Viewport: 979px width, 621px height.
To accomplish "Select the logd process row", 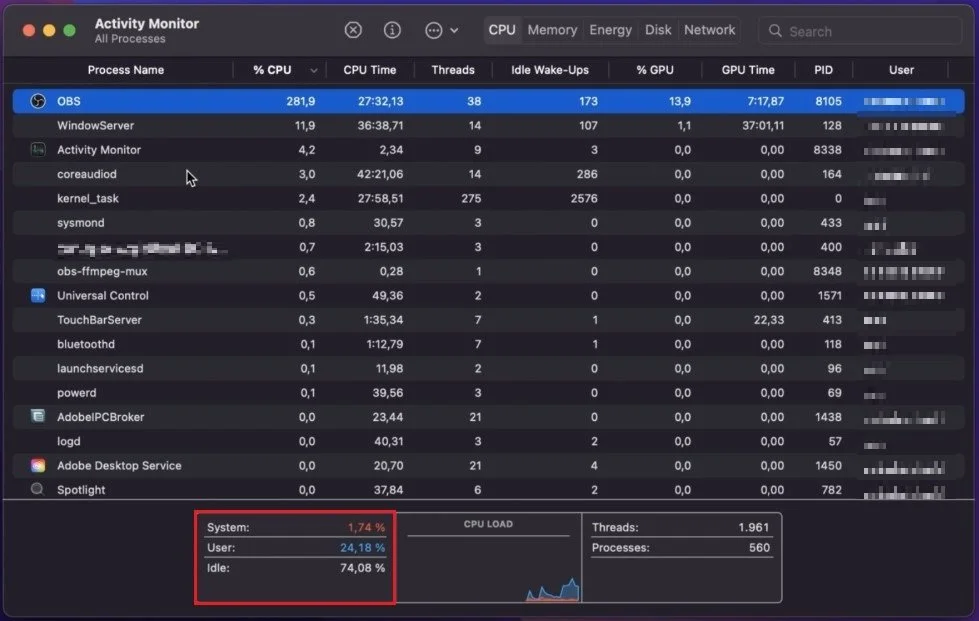I will (488, 442).
